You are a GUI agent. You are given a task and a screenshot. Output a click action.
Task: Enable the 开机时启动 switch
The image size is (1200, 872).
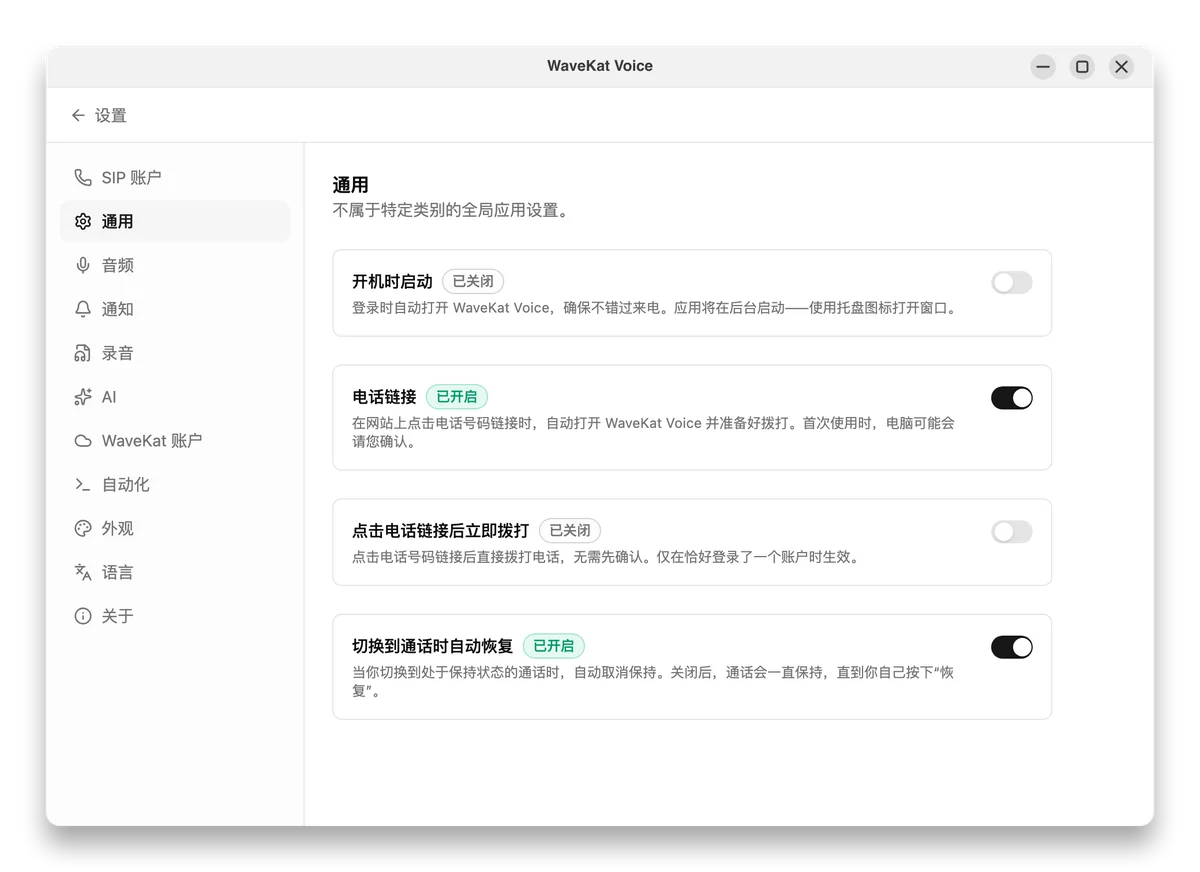pos(1011,283)
